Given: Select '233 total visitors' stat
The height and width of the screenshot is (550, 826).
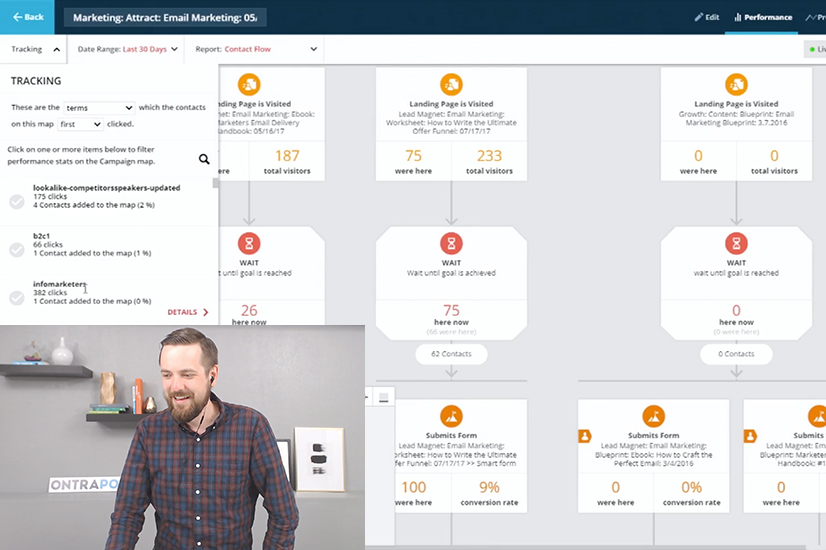Looking at the screenshot, I should coord(489,161).
